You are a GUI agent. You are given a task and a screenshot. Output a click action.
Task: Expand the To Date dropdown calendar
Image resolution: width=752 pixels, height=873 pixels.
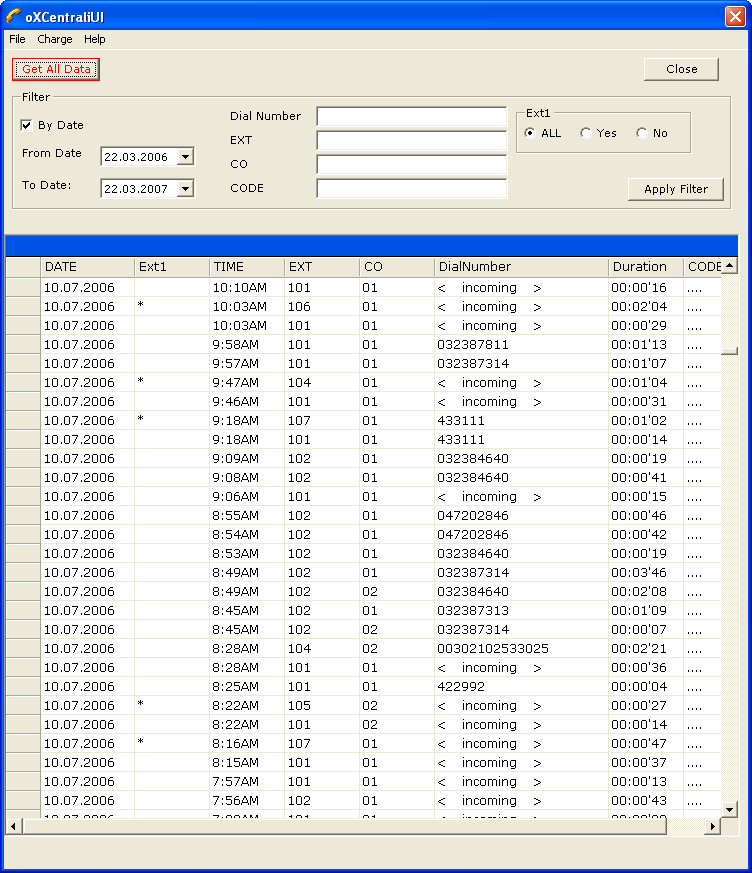tap(185, 189)
